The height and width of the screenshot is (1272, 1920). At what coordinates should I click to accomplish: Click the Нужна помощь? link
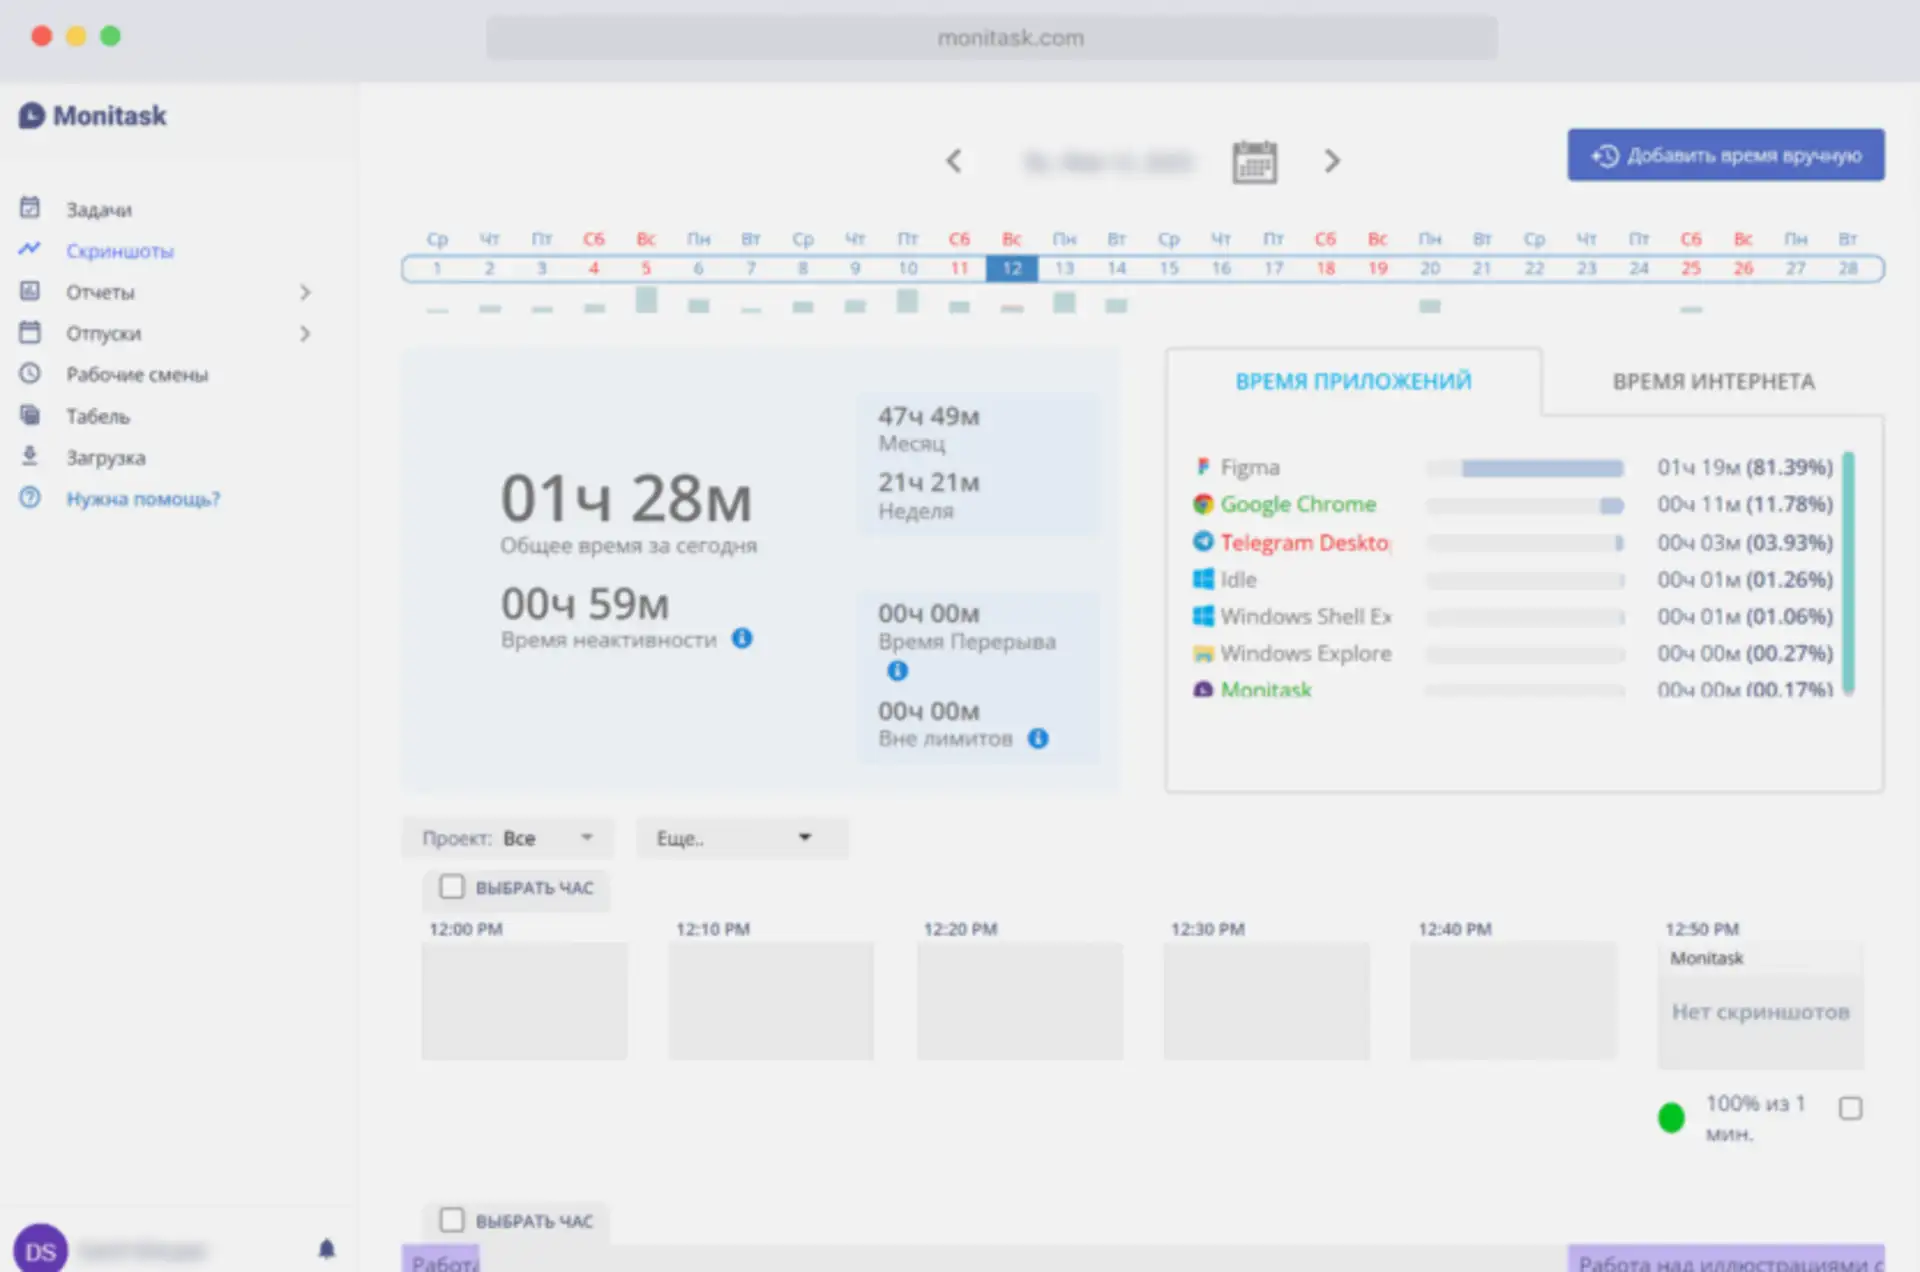click(x=143, y=498)
